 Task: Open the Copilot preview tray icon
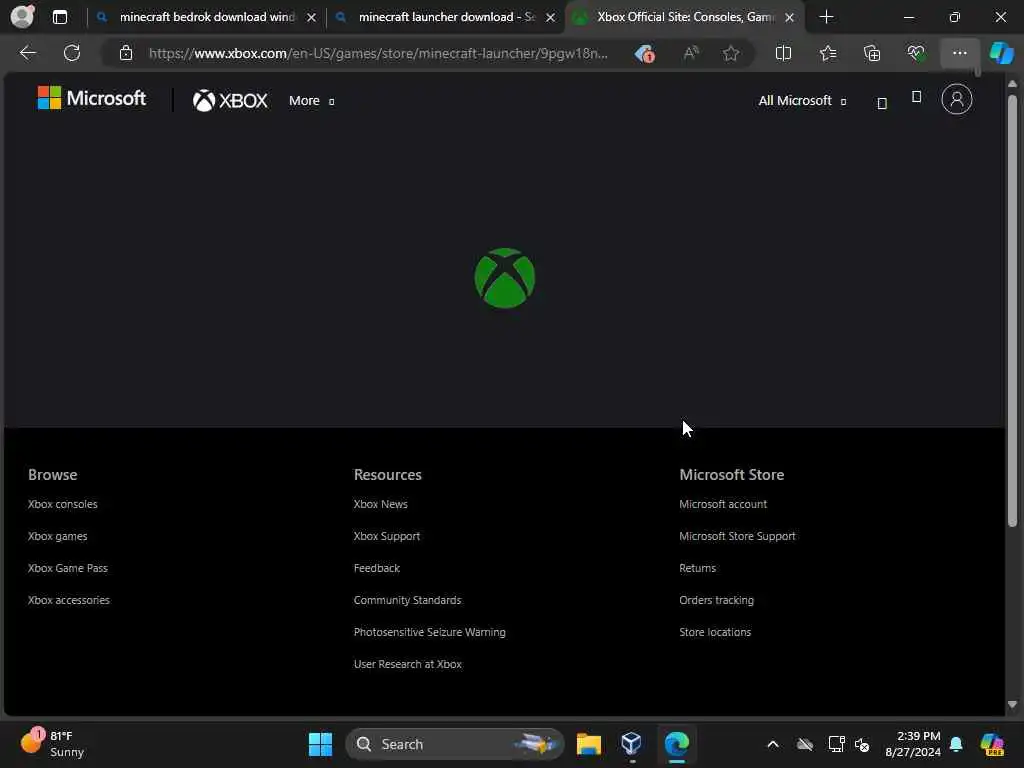(992, 744)
